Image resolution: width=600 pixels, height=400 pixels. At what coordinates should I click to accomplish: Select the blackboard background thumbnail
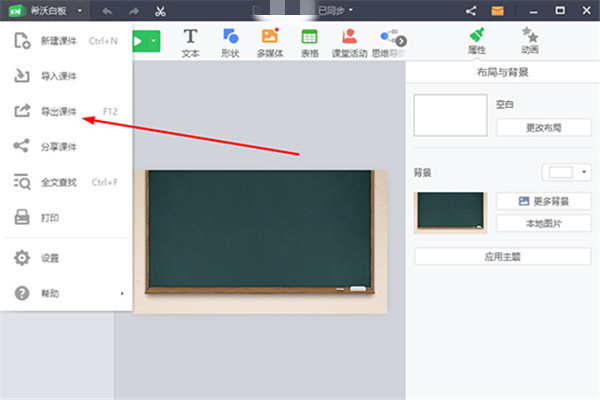point(450,211)
